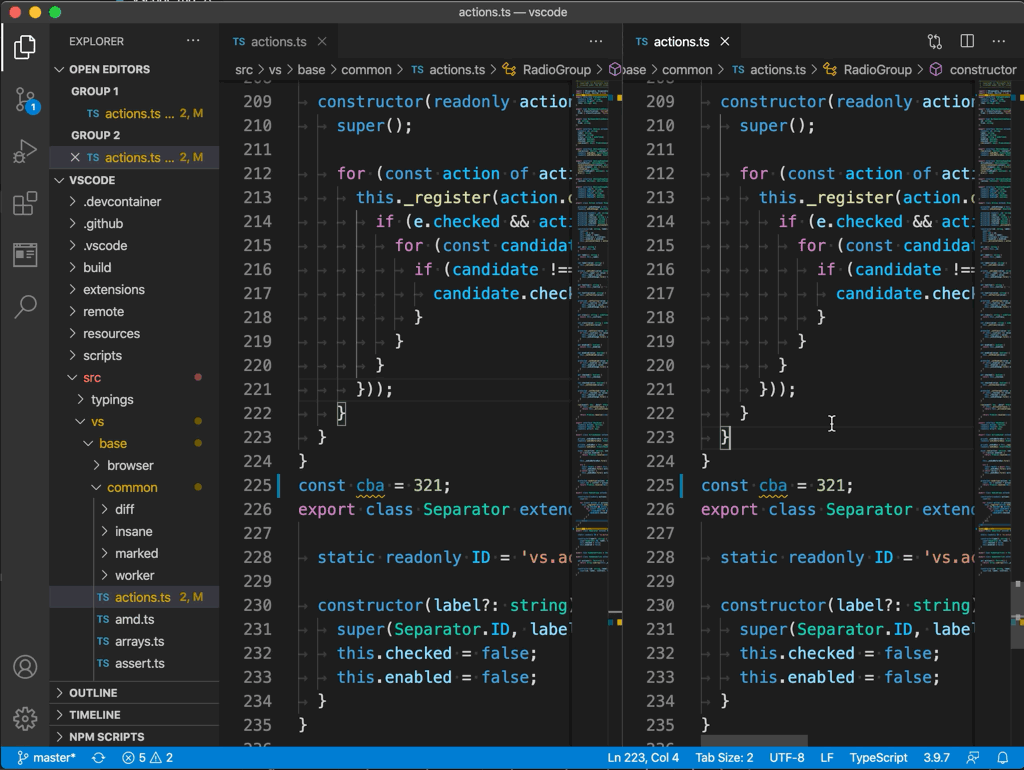
Task: Expand the extensions folder
Action: (x=113, y=289)
